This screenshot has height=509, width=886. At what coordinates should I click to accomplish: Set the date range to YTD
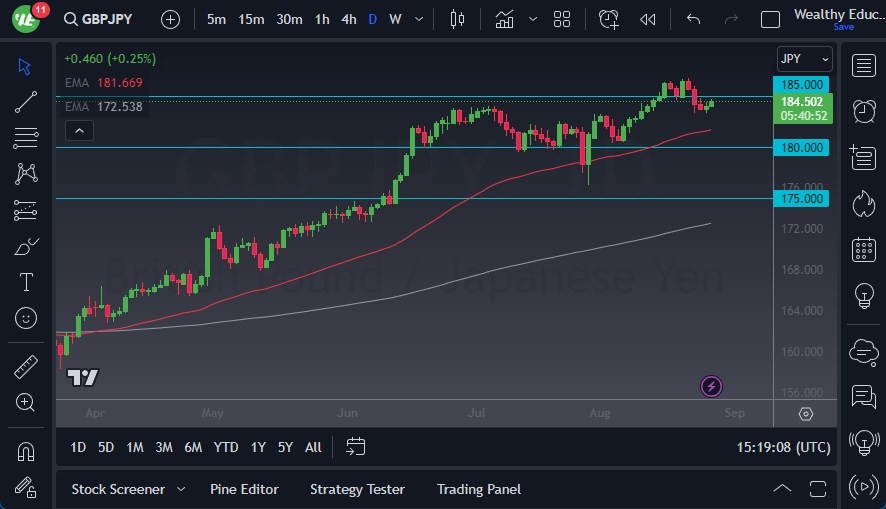tap(226, 447)
